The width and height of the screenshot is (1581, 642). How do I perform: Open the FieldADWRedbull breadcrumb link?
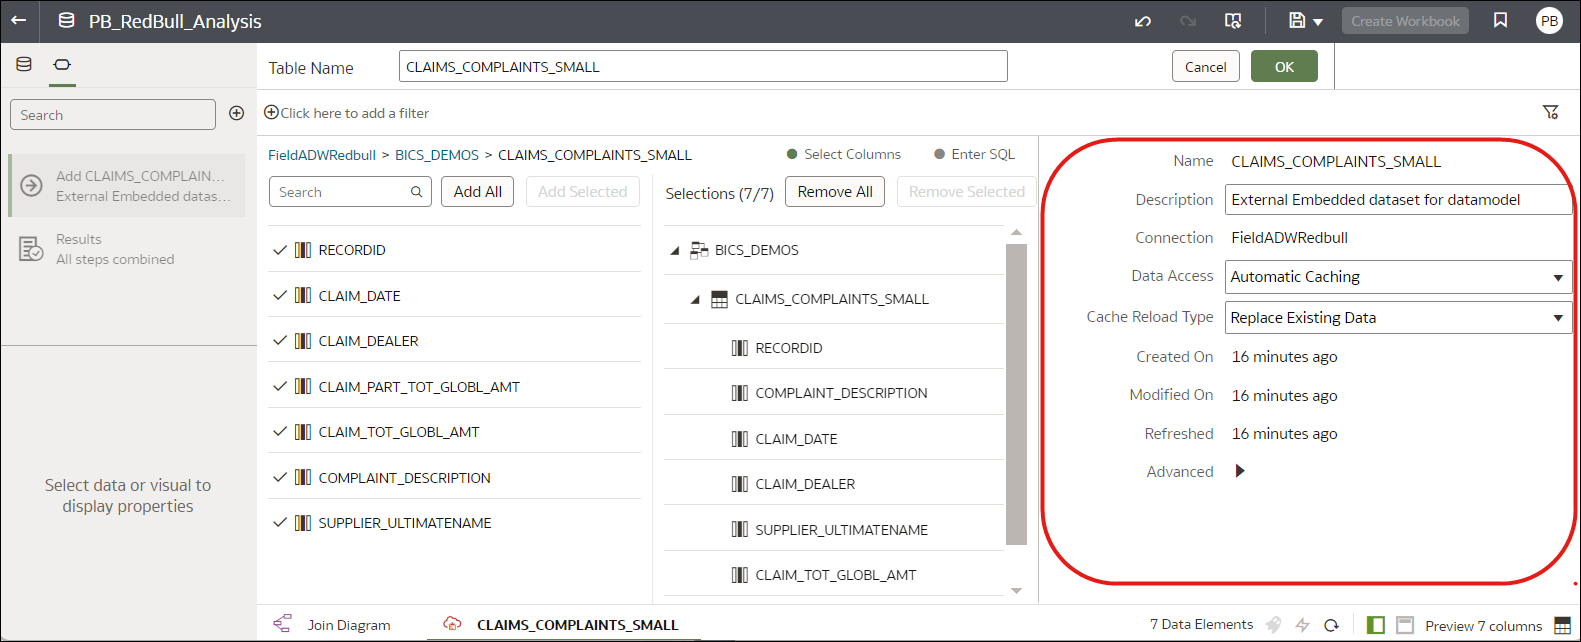[322, 155]
